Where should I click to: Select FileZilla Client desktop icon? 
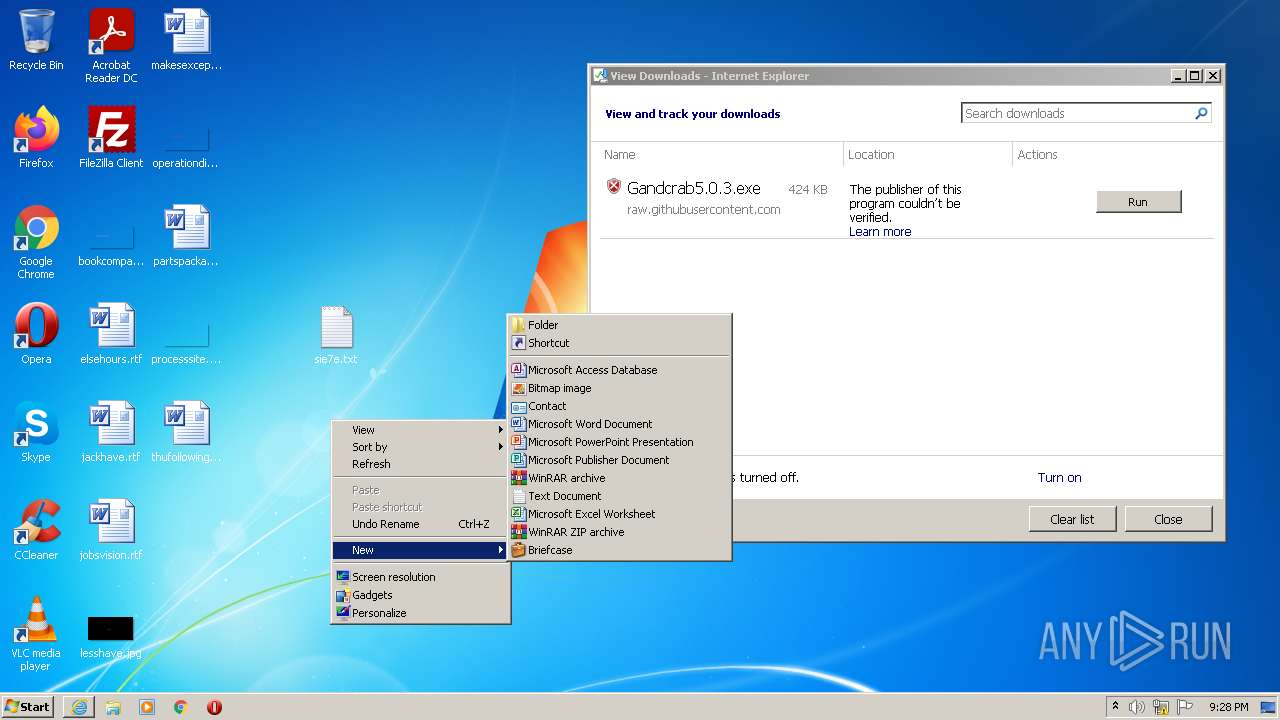(x=111, y=138)
